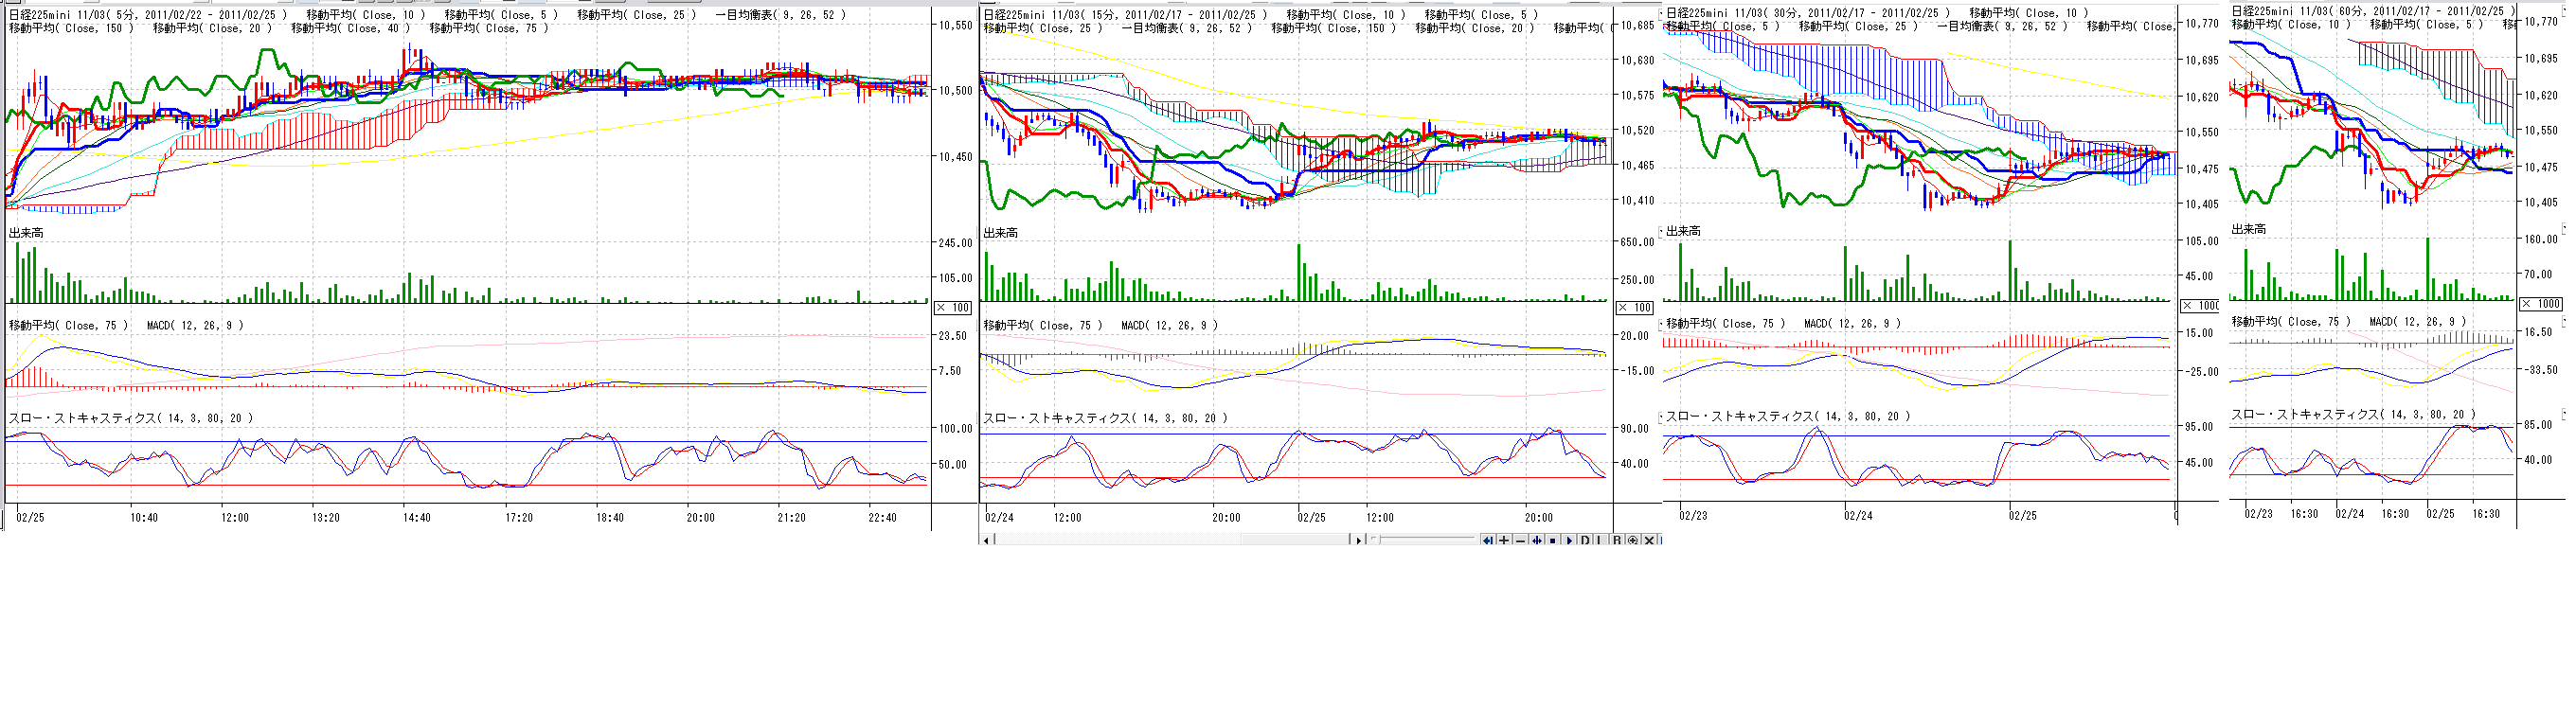Click the MACD(12, 26, 9) label in 15-minute chart

pos(1169,326)
